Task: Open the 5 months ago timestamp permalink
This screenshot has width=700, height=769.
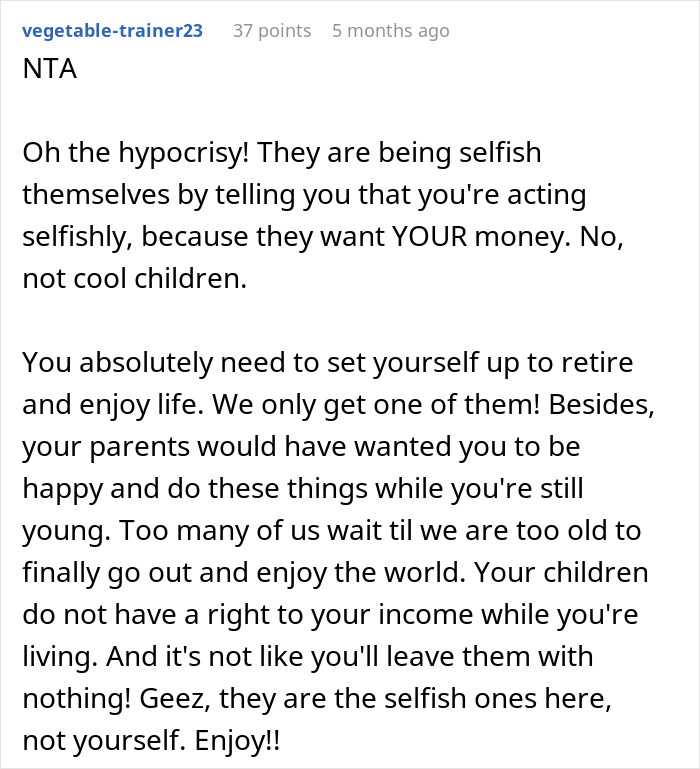Action: pyautogui.click(x=390, y=31)
